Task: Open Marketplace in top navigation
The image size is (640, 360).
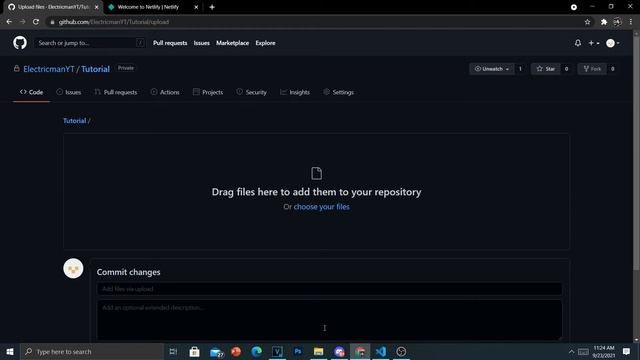Action: 232,43
